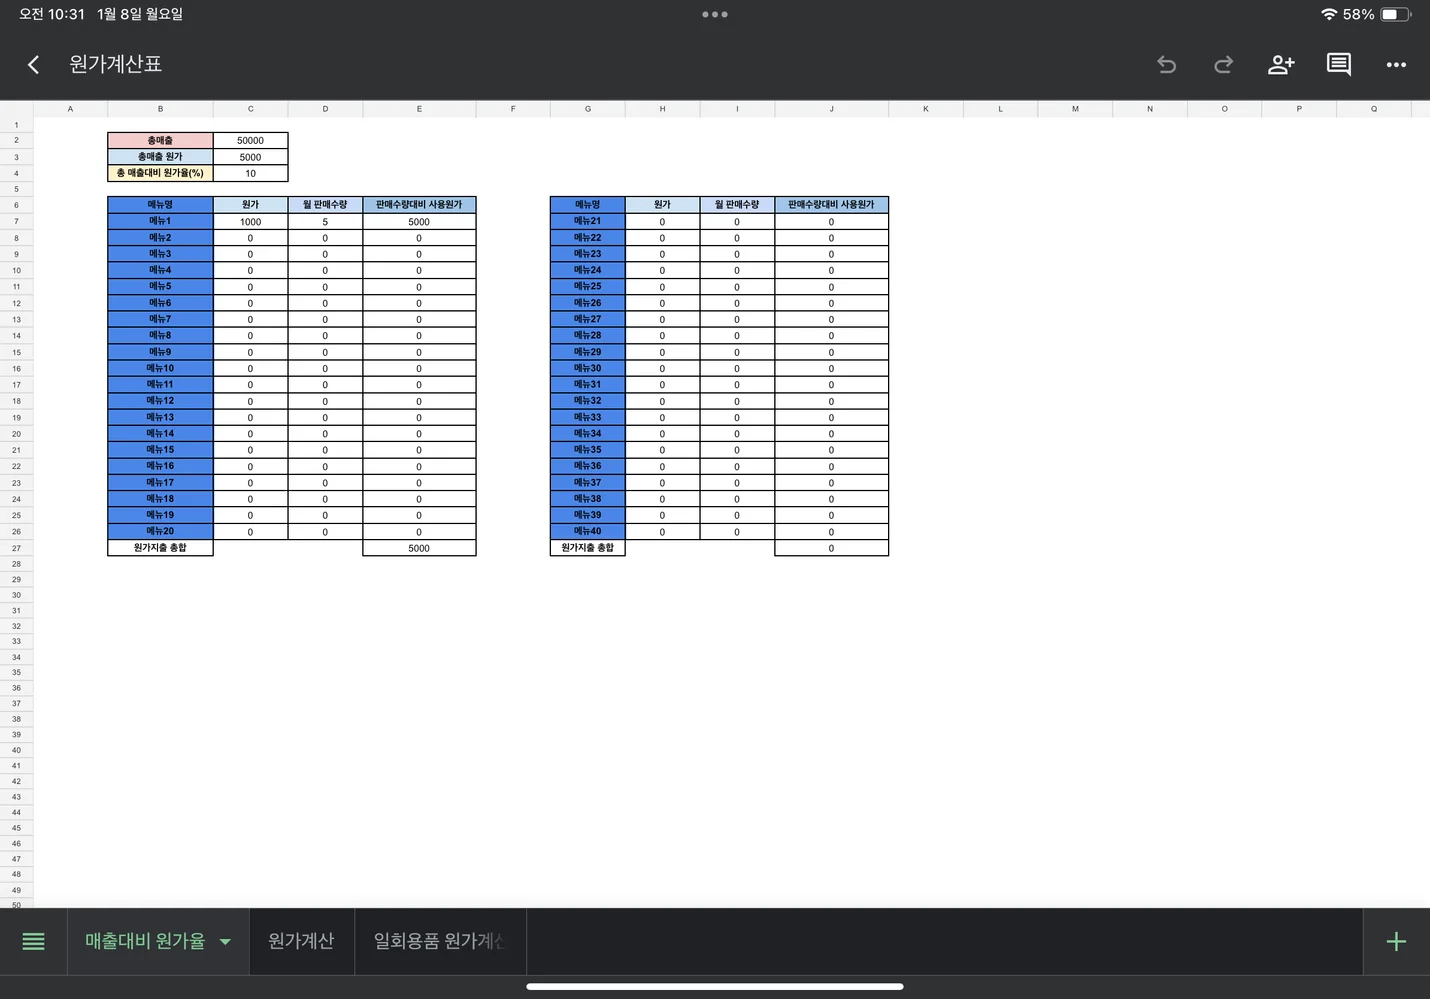Select the 총매출 value cell 50000
This screenshot has height=999, width=1430.
(x=250, y=141)
